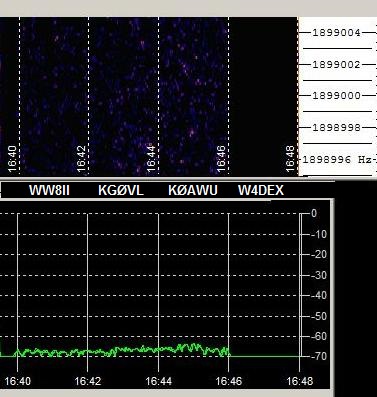
Task: Click the 16:42 graph time axis label
Action: pos(88,381)
